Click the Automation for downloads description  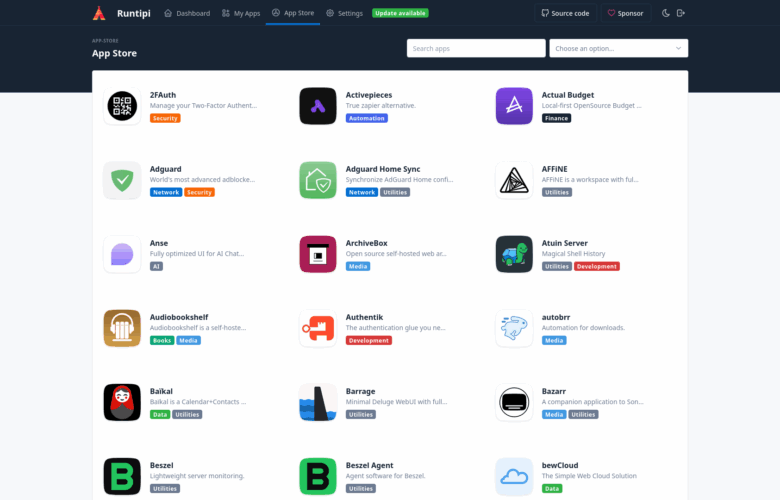(x=583, y=328)
